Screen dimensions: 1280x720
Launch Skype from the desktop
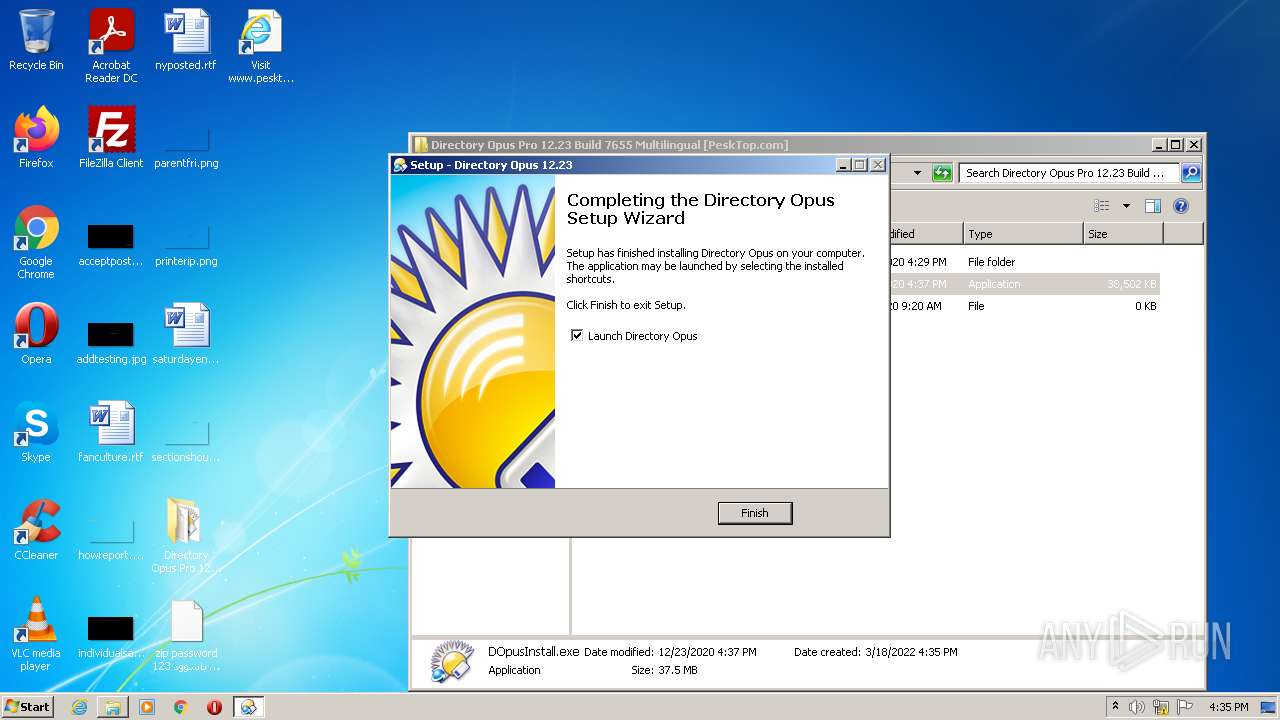click(36, 432)
